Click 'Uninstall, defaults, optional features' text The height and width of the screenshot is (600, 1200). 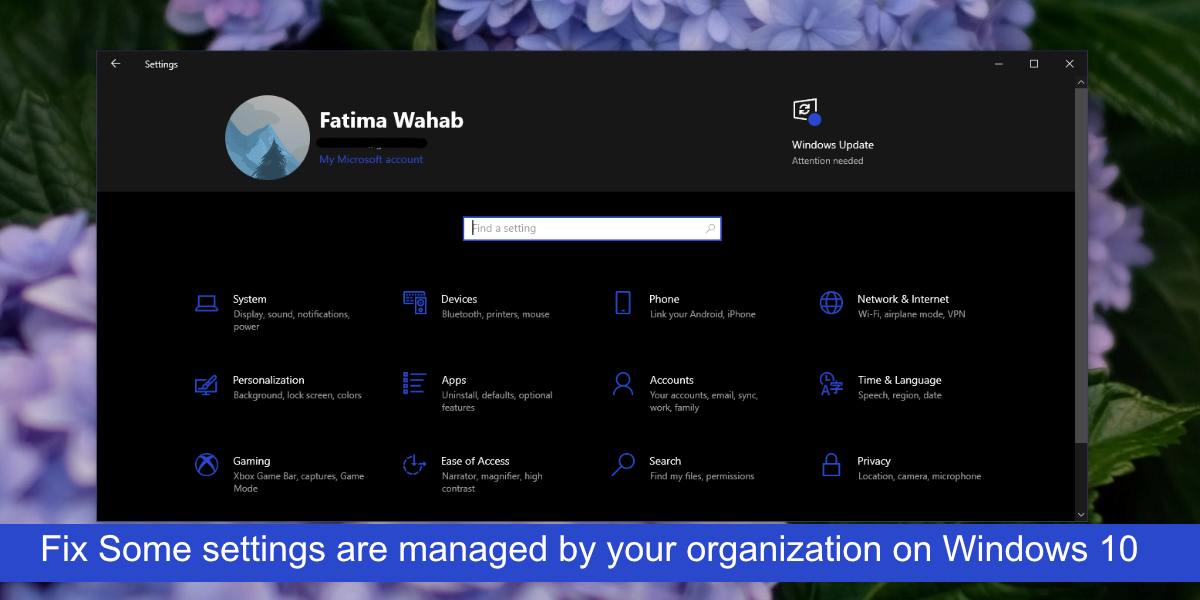(x=497, y=402)
